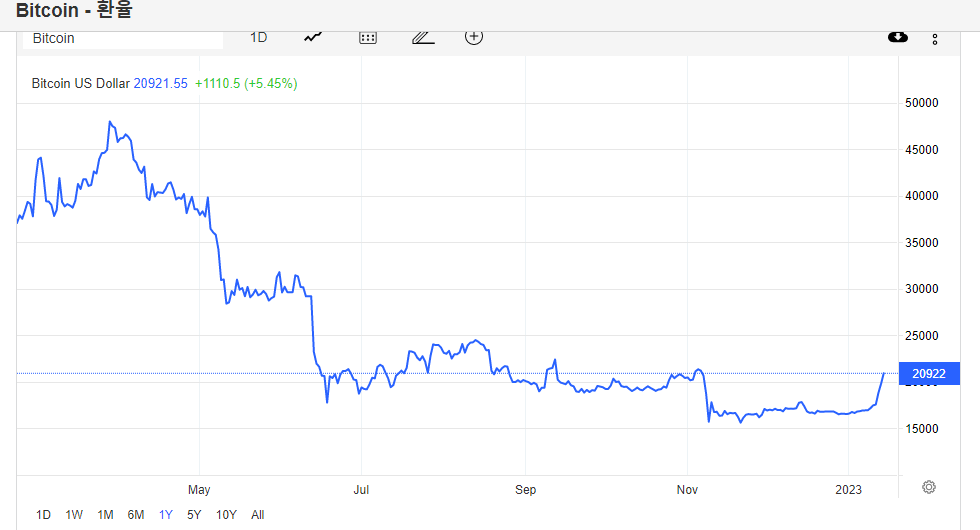Click the 40000 axis label
Screen dimensions: 980x530
tap(921, 196)
